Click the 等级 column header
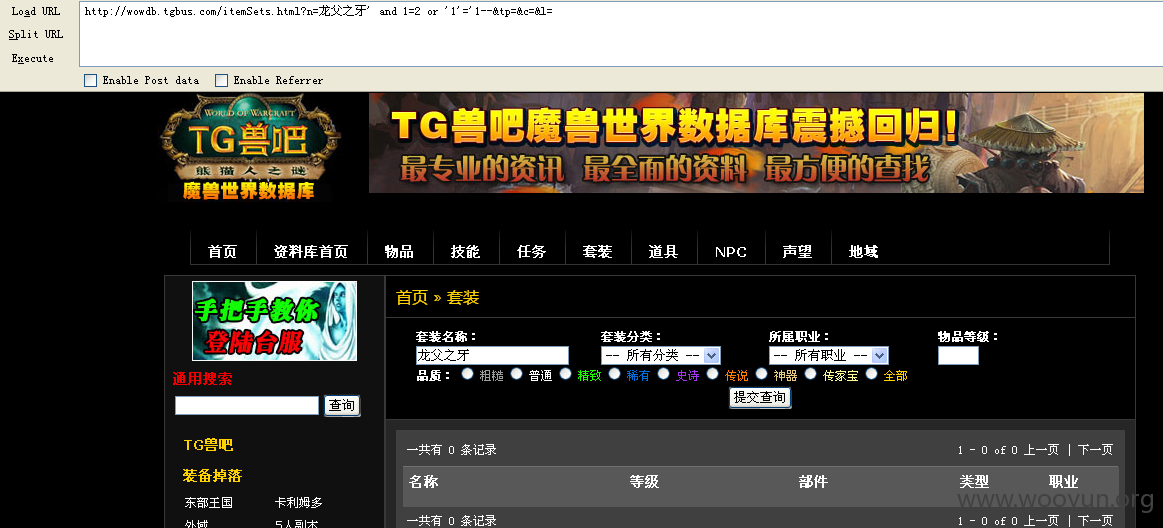Screen dimensions: 1163x528 coord(644,482)
